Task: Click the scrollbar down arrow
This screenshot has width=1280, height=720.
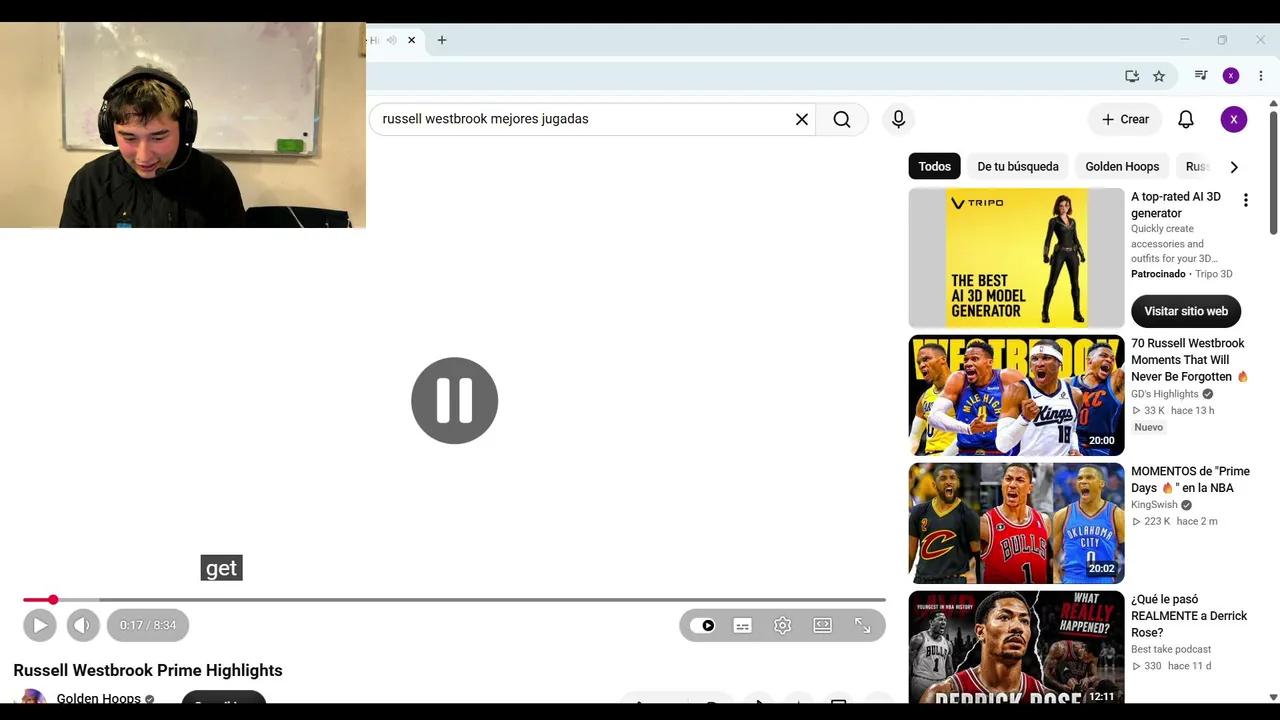Action: [x=1273, y=697]
